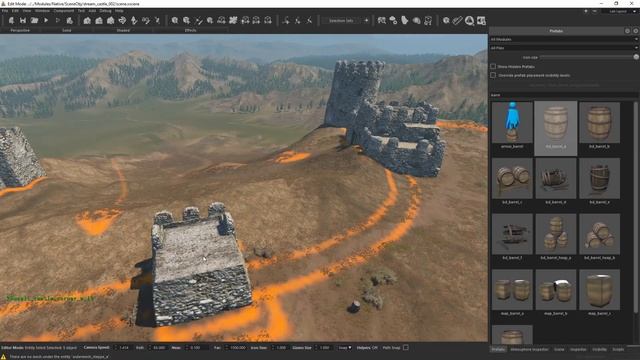Click the Far clipping value field
Viewport: 640px width, 360px height.
237,348
